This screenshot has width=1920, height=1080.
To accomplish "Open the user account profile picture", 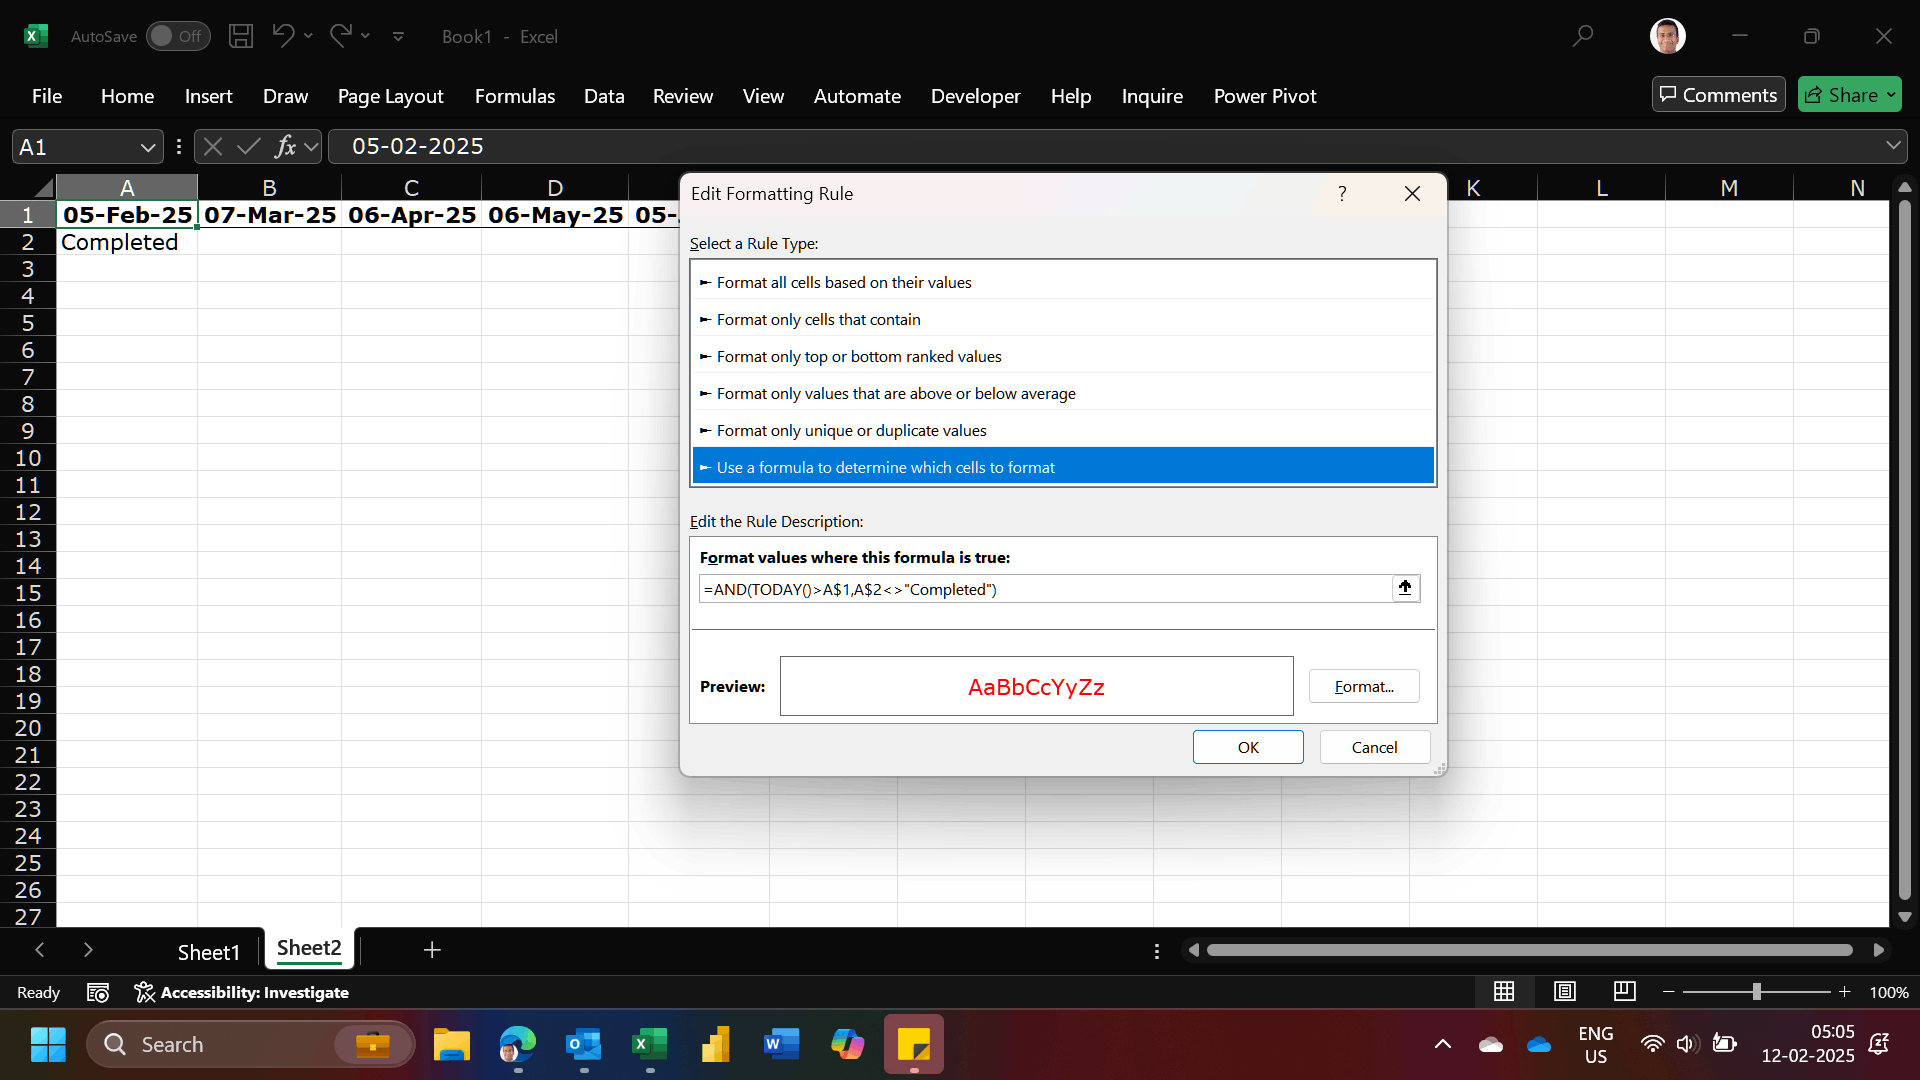I will pyautogui.click(x=1667, y=36).
